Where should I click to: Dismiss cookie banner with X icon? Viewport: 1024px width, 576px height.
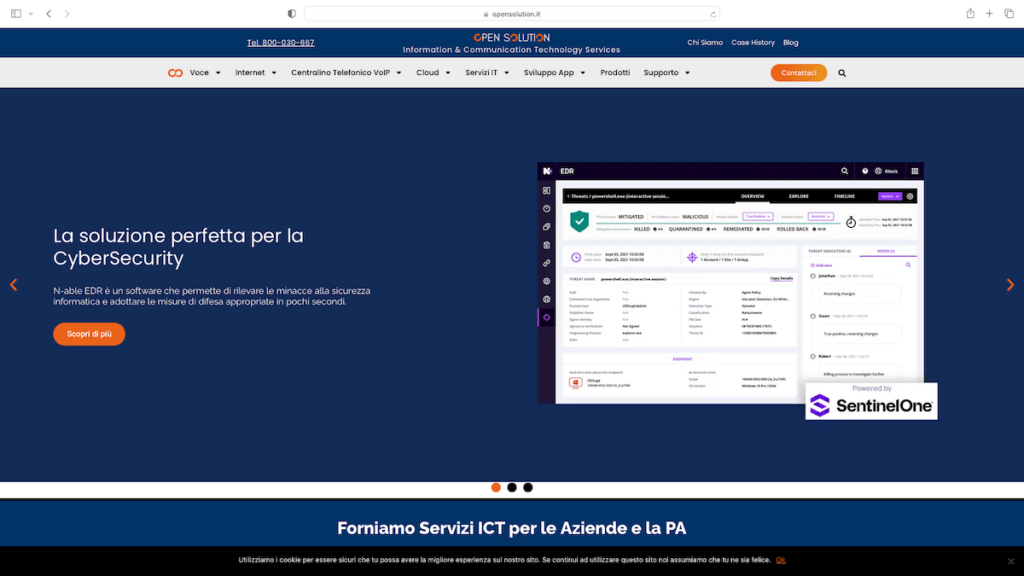tap(1010, 561)
